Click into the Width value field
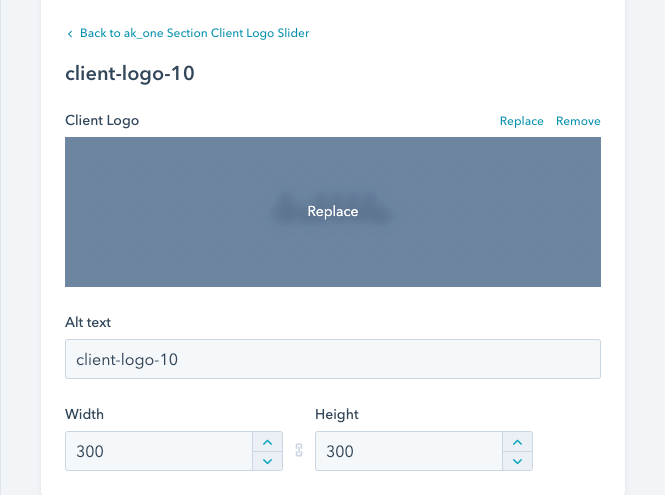Image resolution: width=665 pixels, height=495 pixels. pos(158,451)
